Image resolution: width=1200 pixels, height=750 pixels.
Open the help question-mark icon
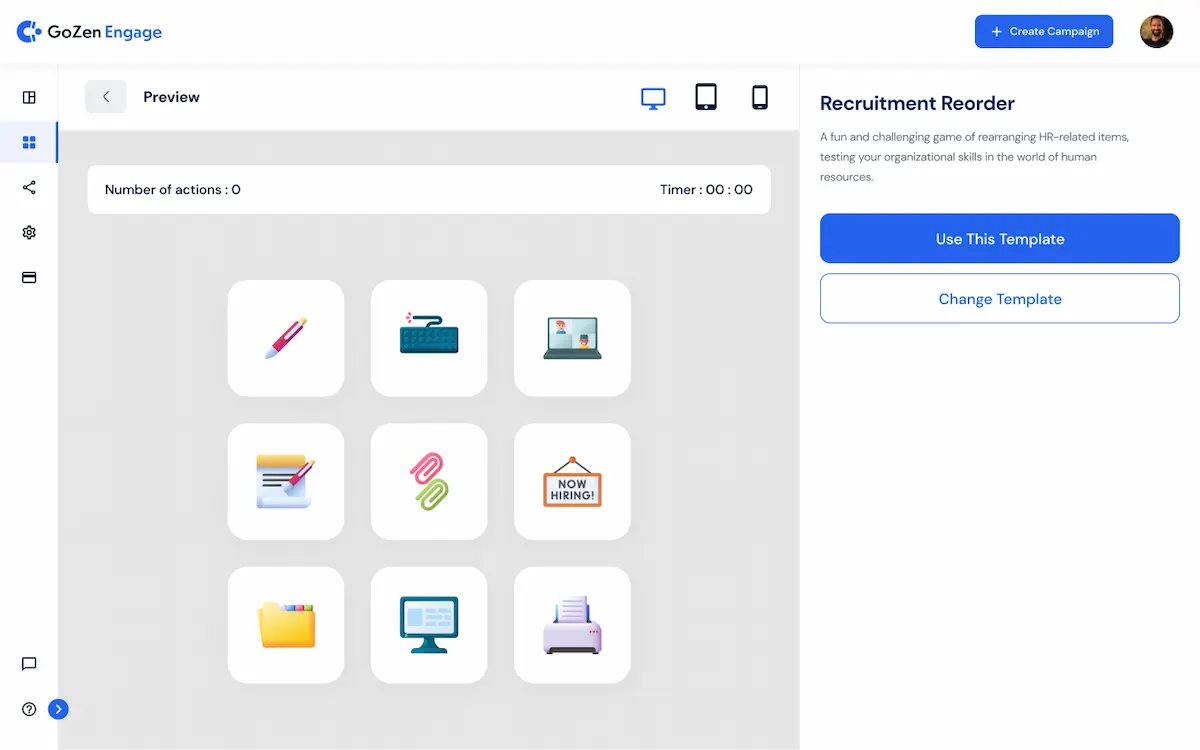tap(28, 708)
